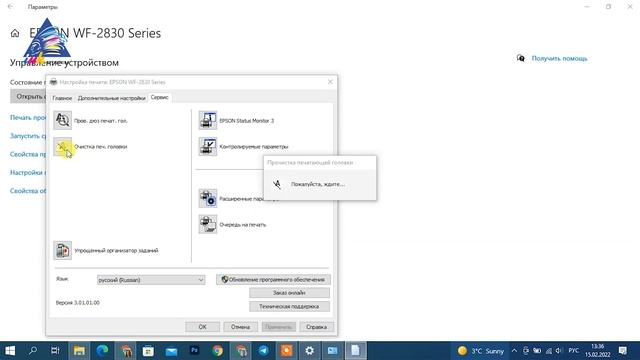Open the weather widget showing Sunny
The width and height of the screenshot is (640, 360).
(x=480, y=351)
